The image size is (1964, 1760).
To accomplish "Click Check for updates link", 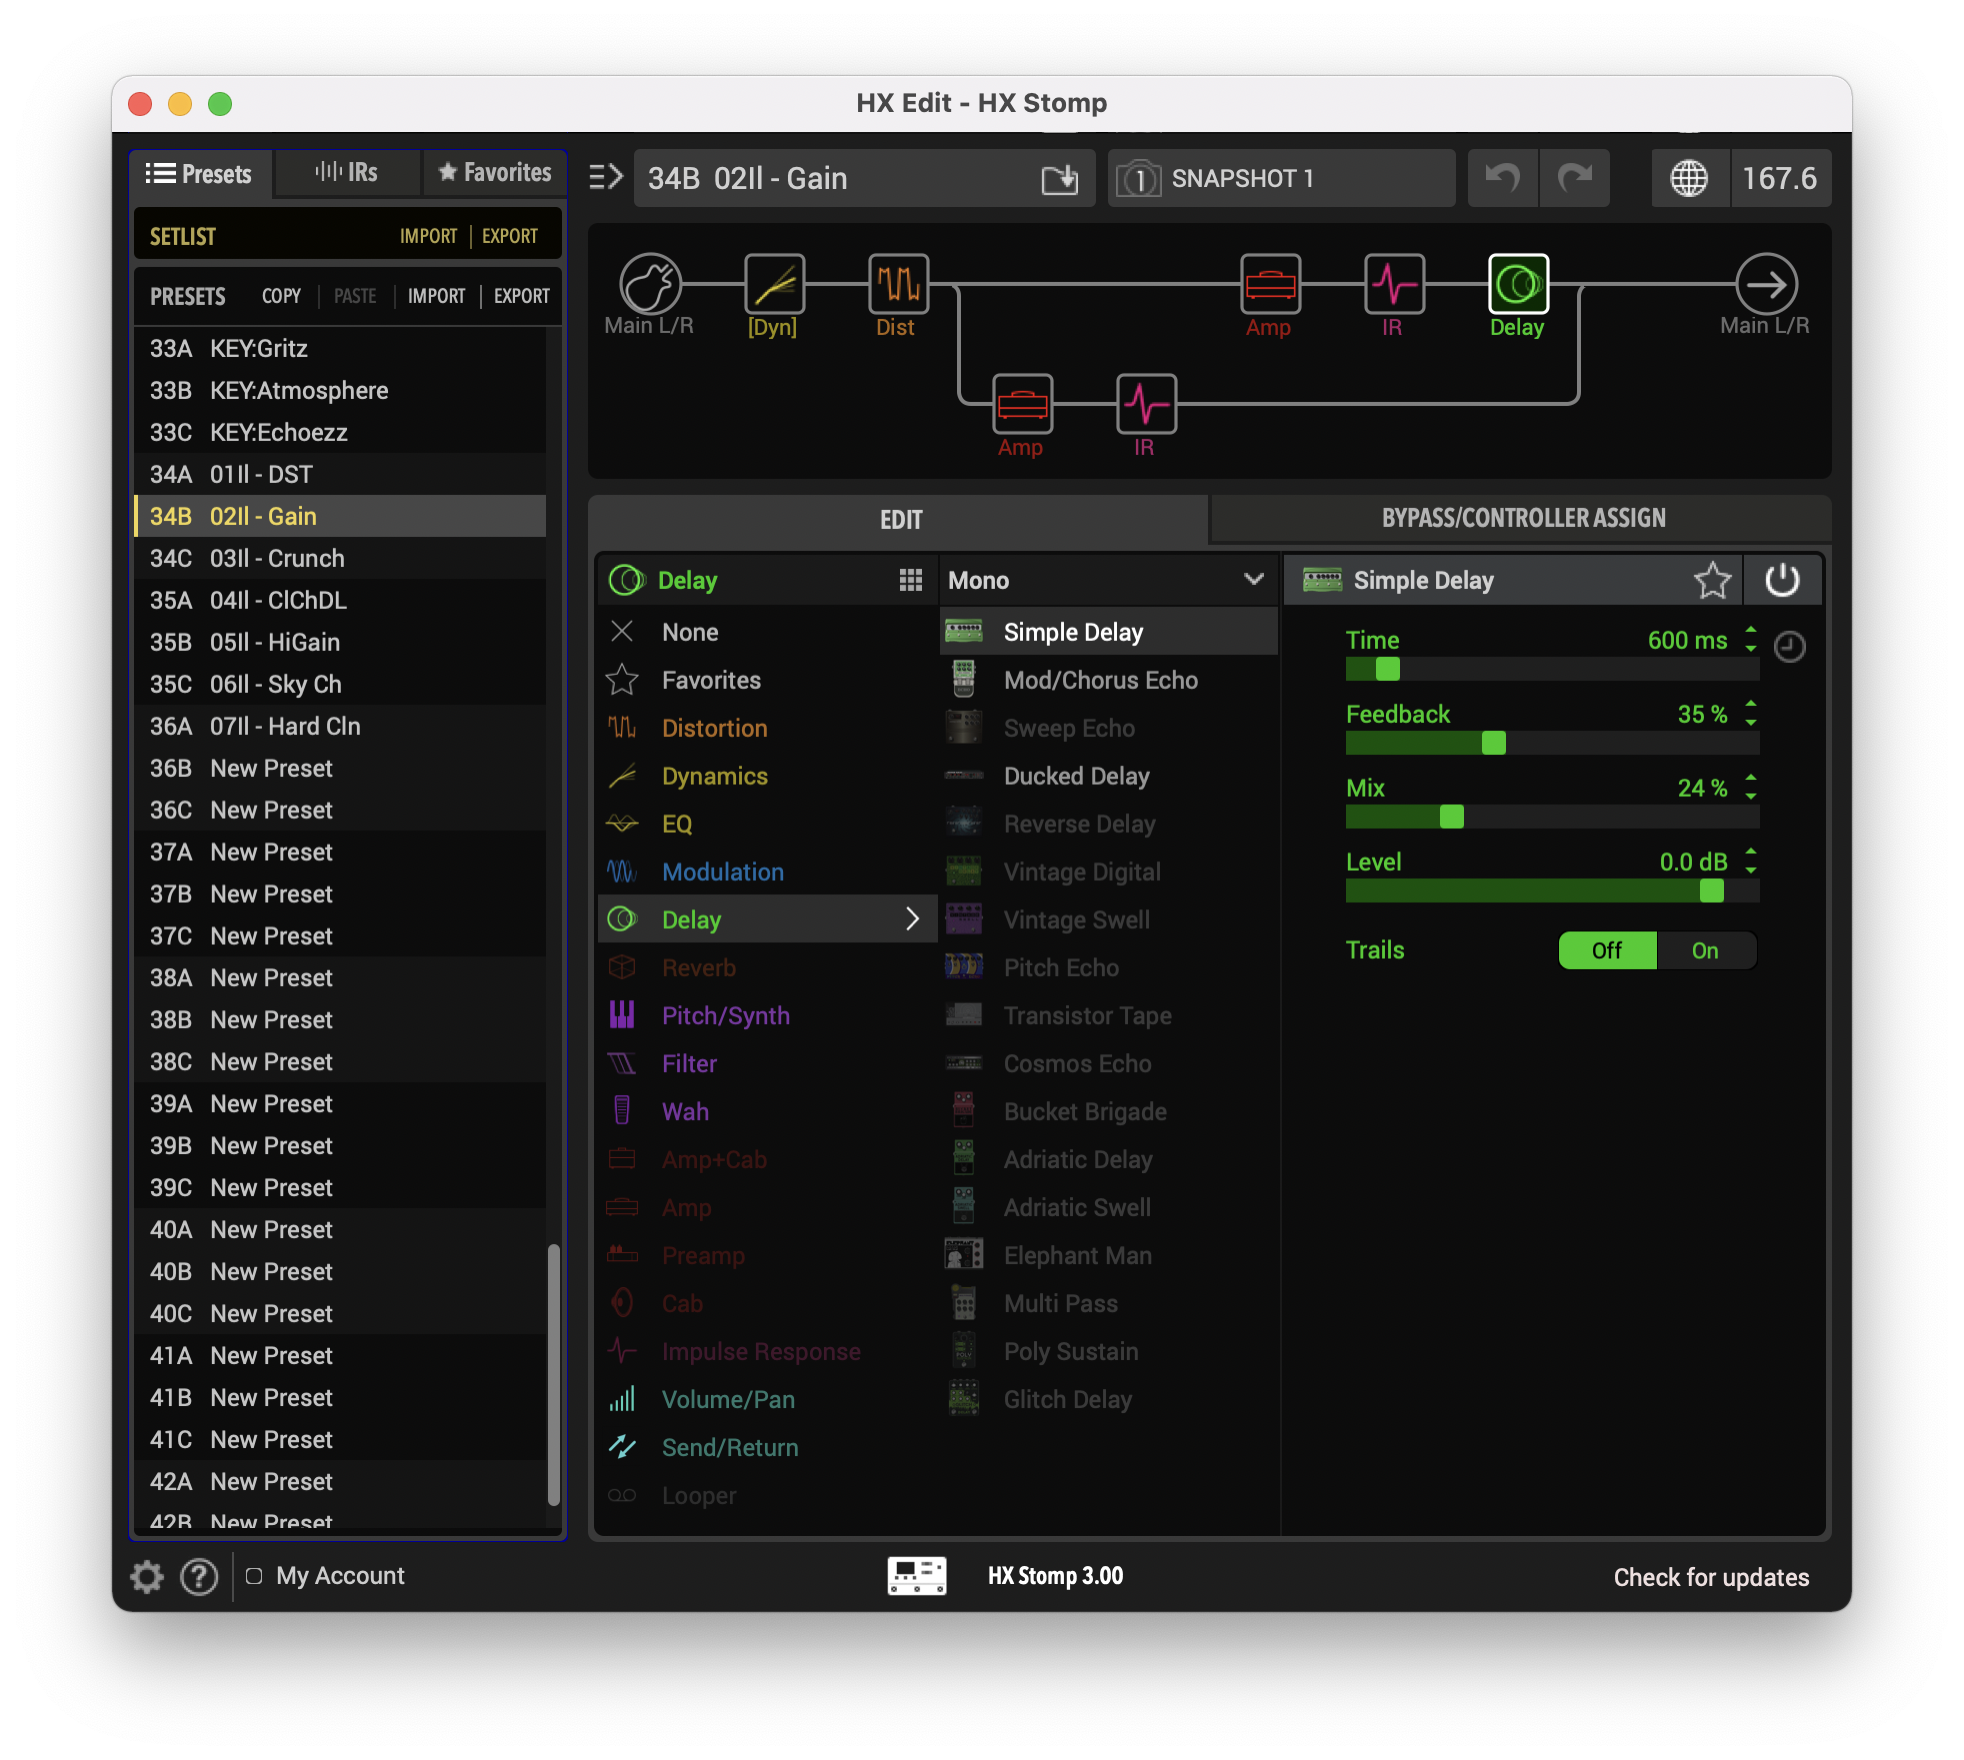I will click(x=1710, y=1577).
